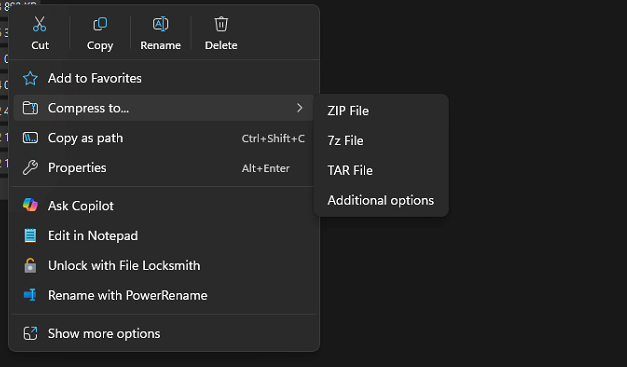Open Properties from the context menu
The height and width of the screenshot is (367, 627).
coord(163,168)
